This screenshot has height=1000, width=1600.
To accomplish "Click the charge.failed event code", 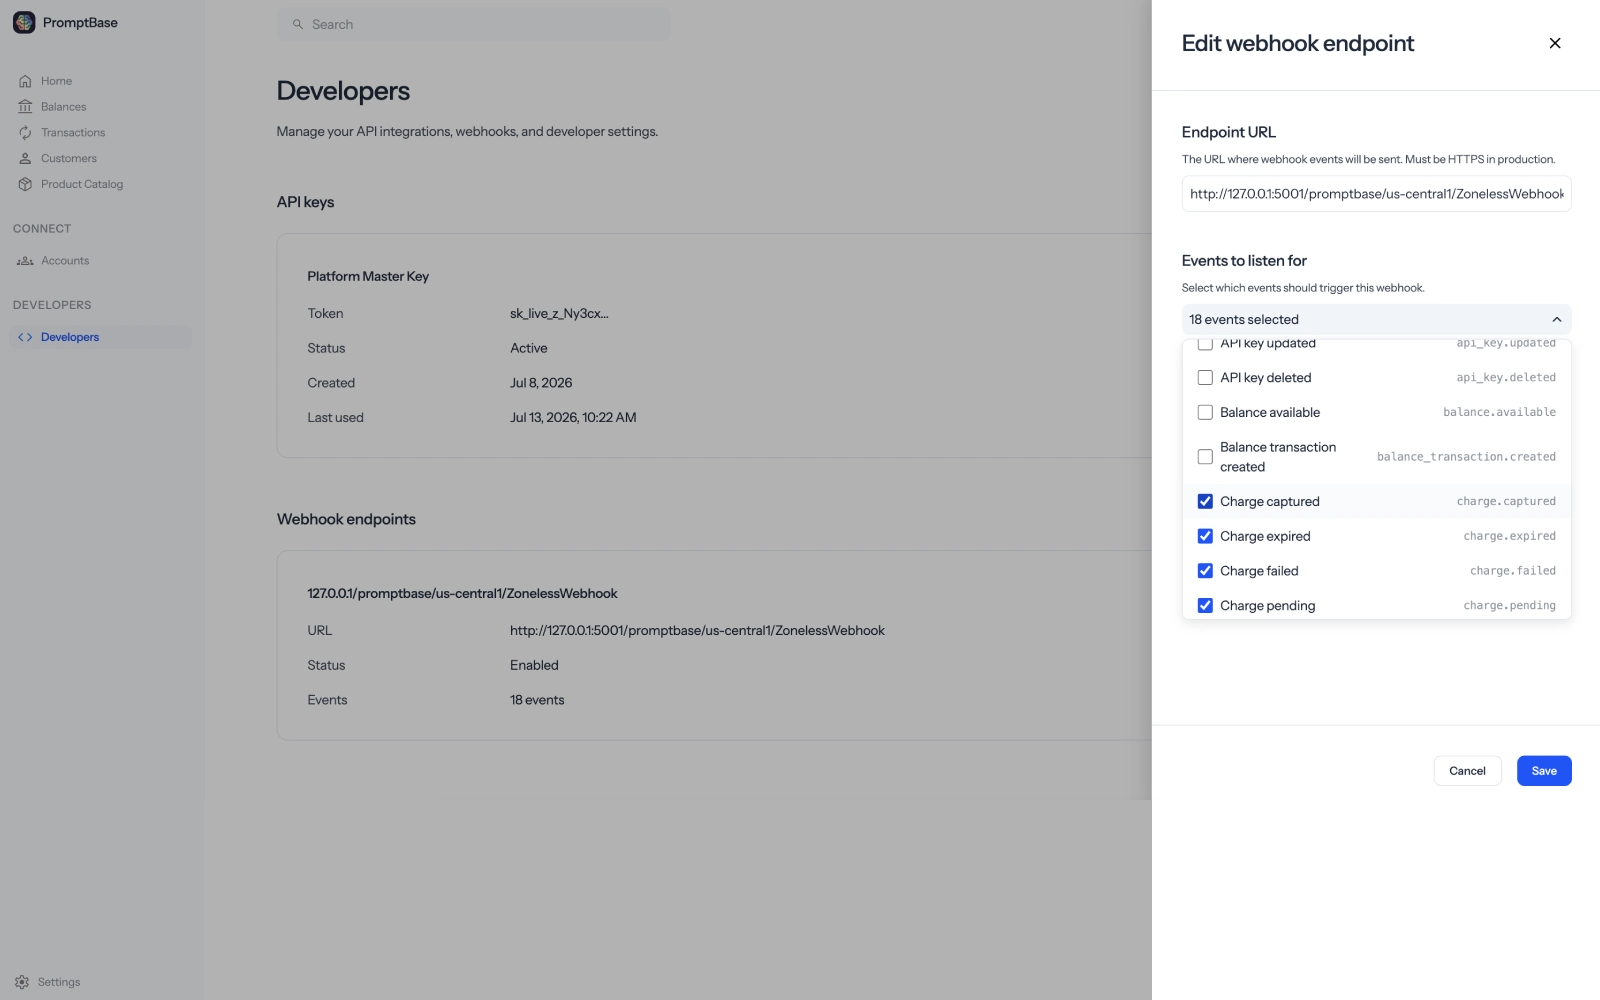I will pyautogui.click(x=1513, y=571).
